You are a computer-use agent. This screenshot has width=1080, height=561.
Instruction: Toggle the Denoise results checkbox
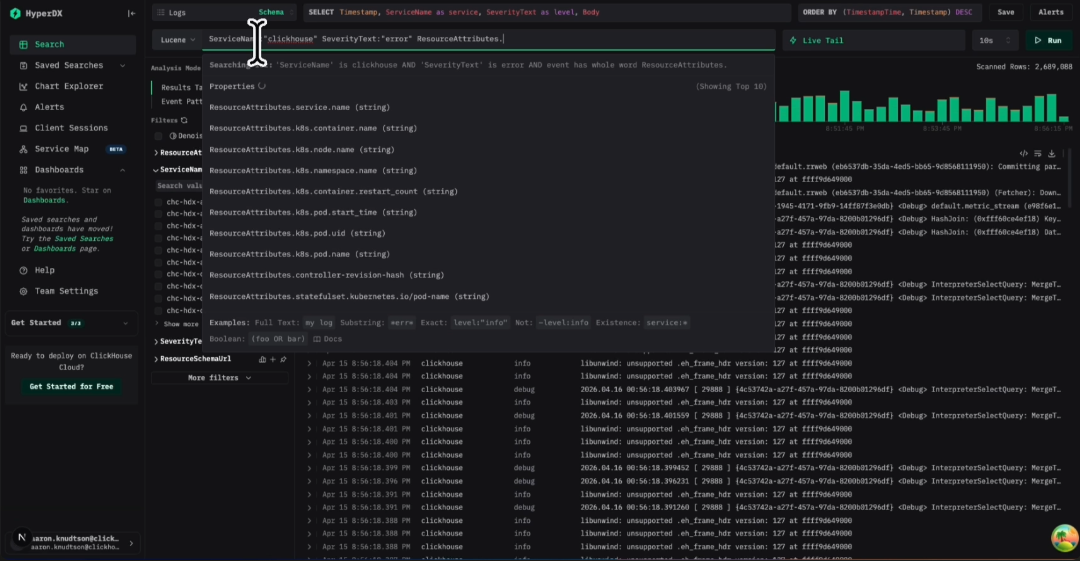[158, 136]
